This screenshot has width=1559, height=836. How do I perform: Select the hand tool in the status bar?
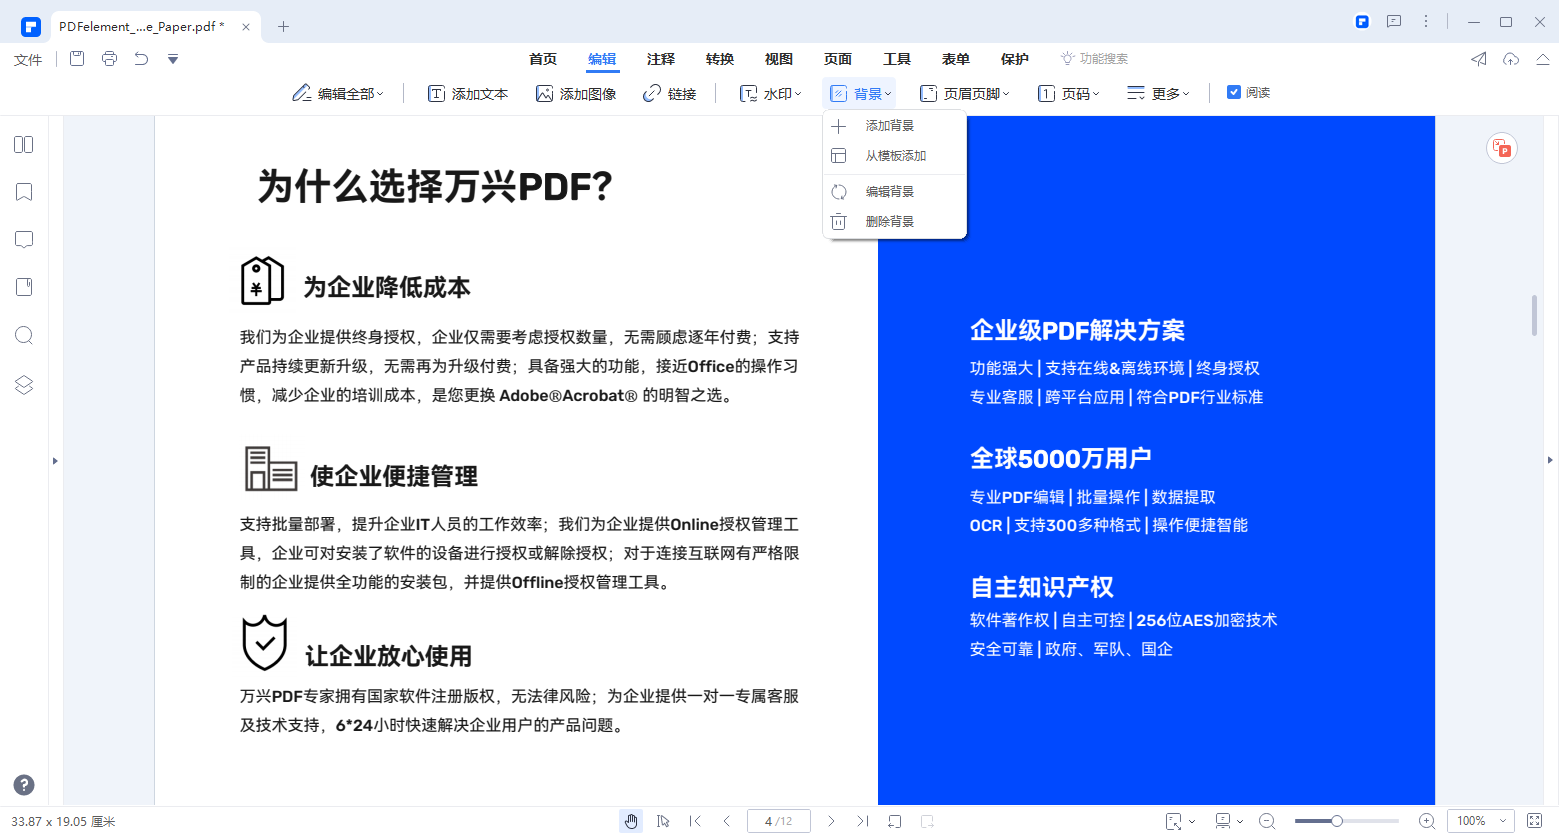631,821
